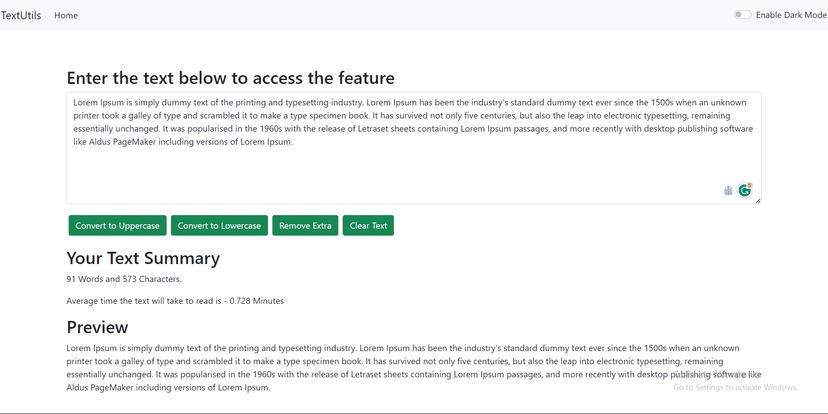Screen dimensions: 828x414
Task: Click the Preview heading
Action: tap(97, 327)
